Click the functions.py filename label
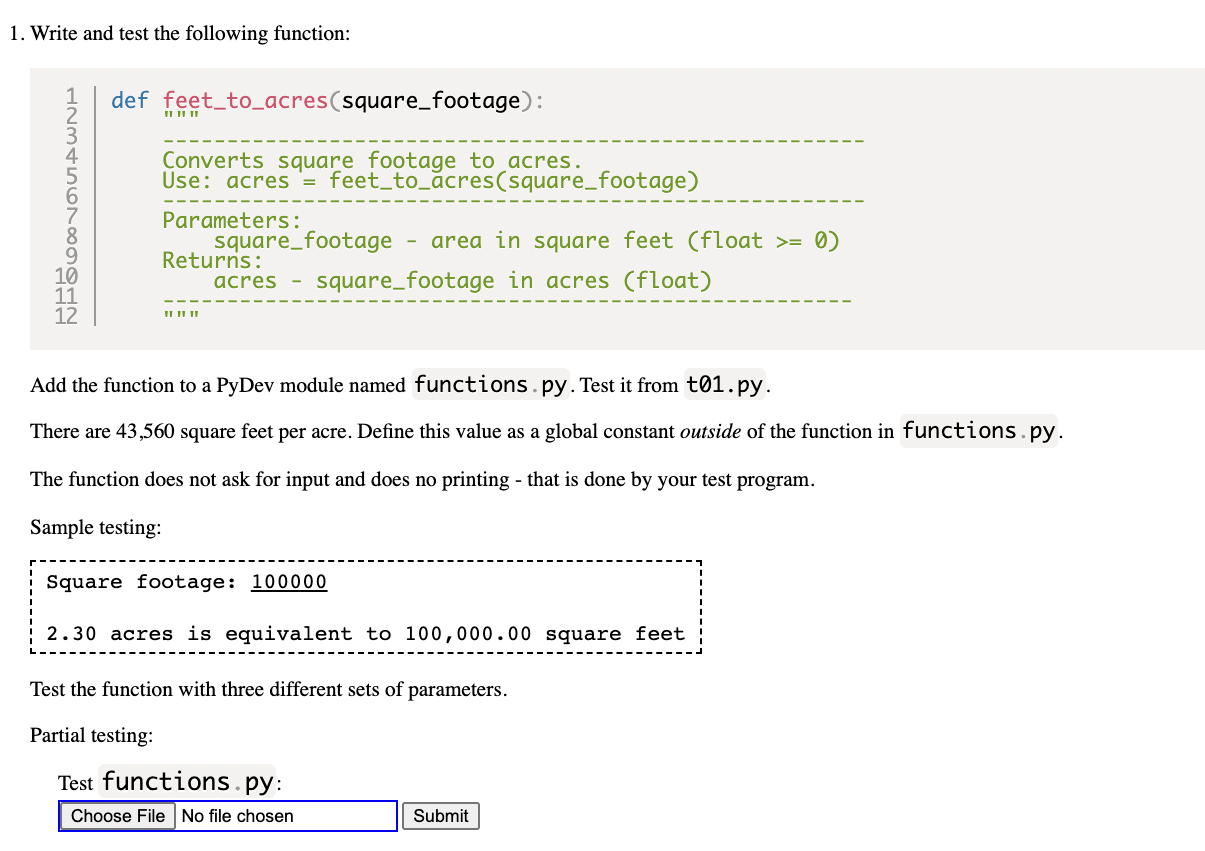The height and width of the screenshot is (851, 1205). click(490, 384)
